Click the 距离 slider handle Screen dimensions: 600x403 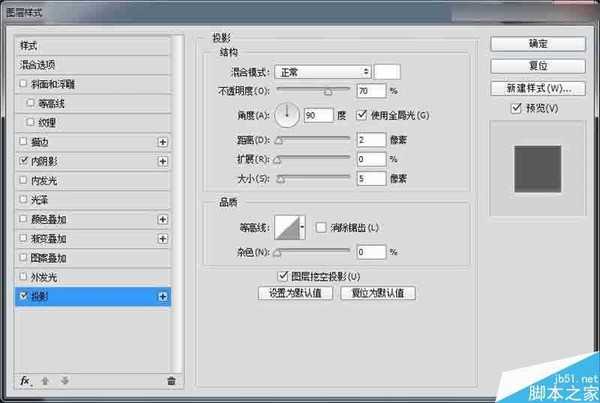(279, 140)
